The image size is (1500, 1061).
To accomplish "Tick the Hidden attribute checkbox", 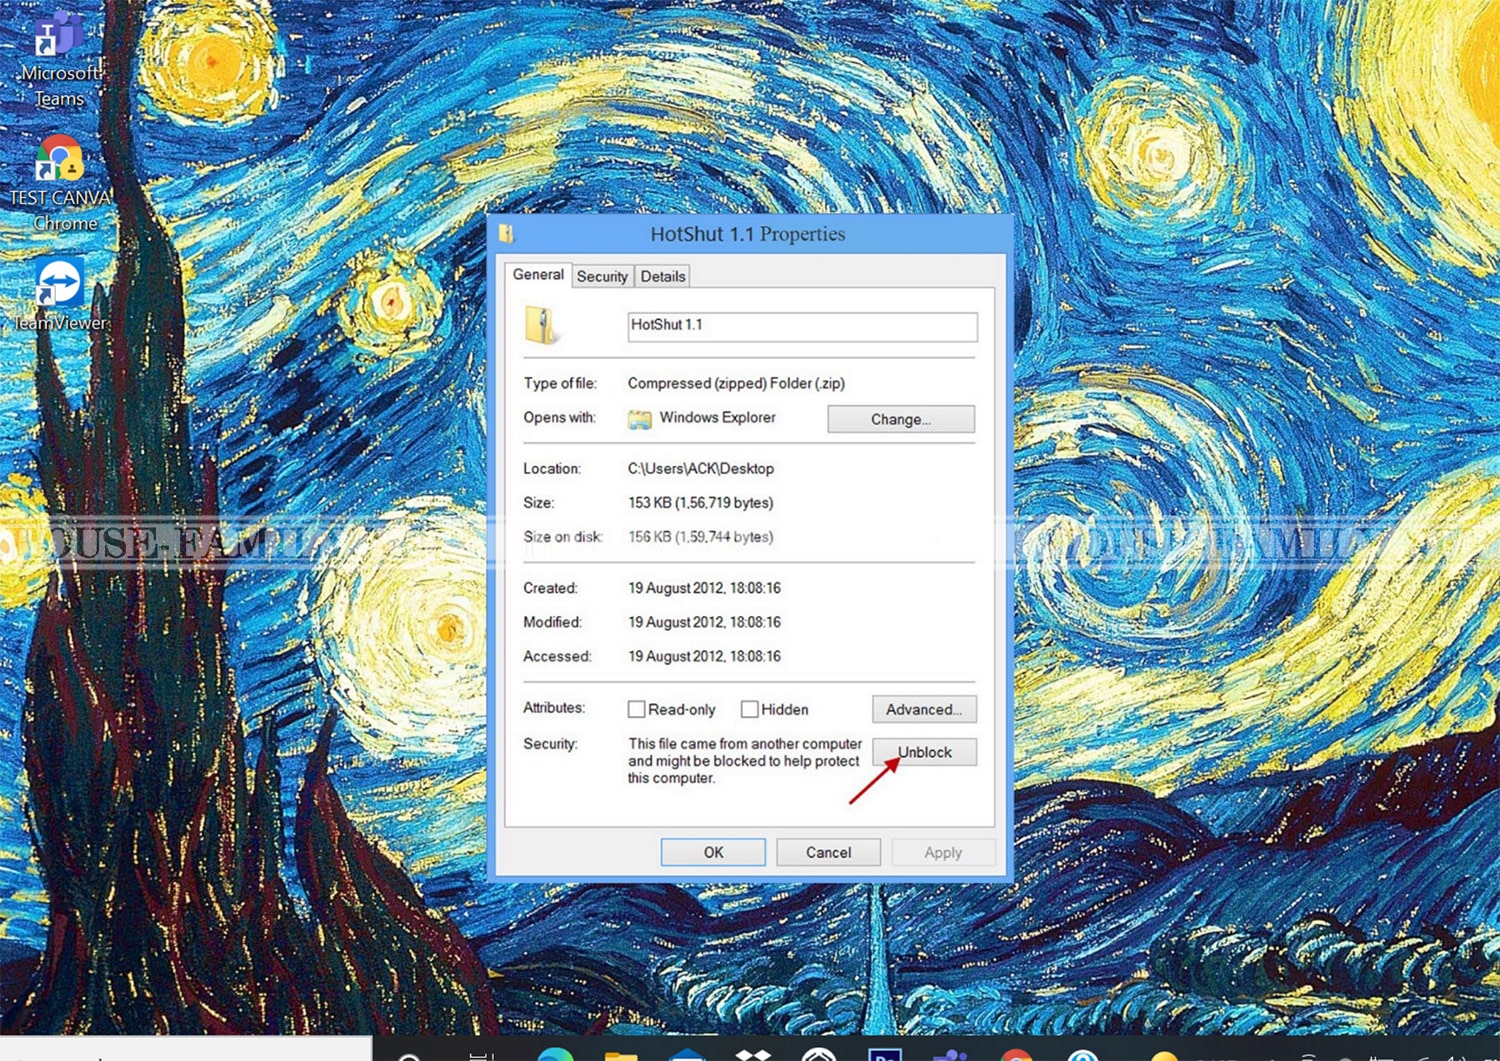I will coord(749,709).
